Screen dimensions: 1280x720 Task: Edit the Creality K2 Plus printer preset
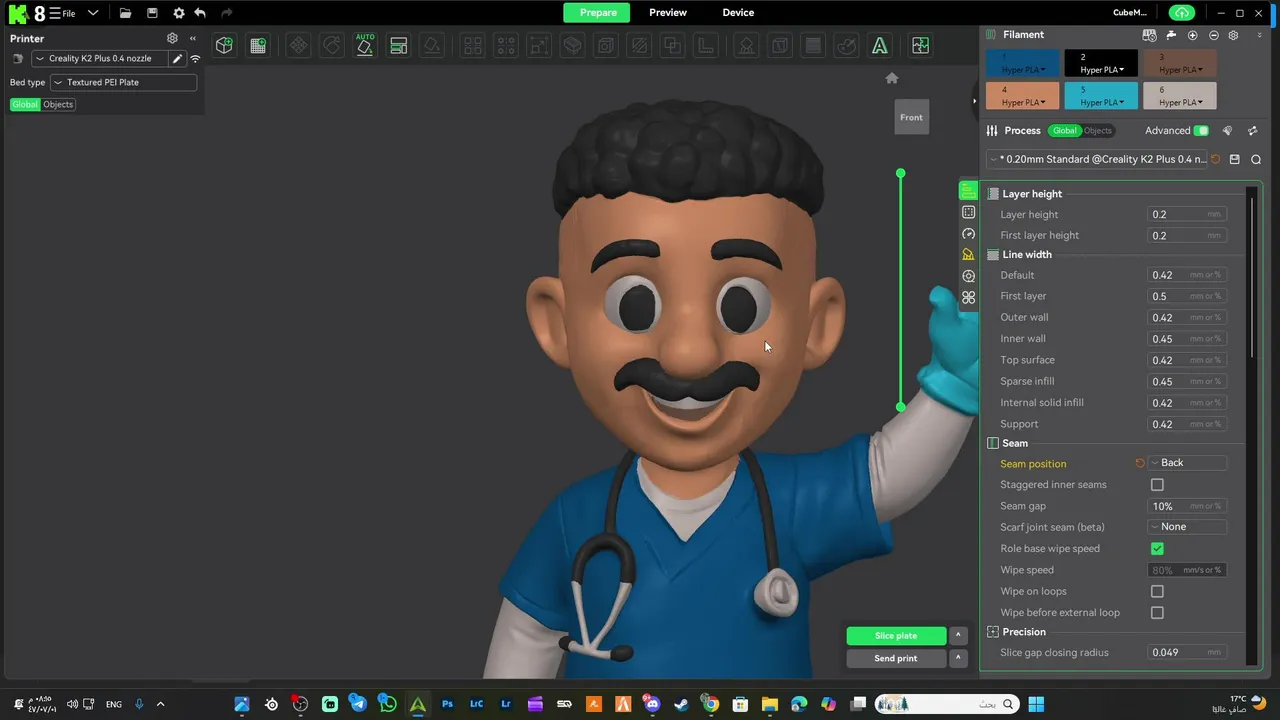tap(177, 58)
